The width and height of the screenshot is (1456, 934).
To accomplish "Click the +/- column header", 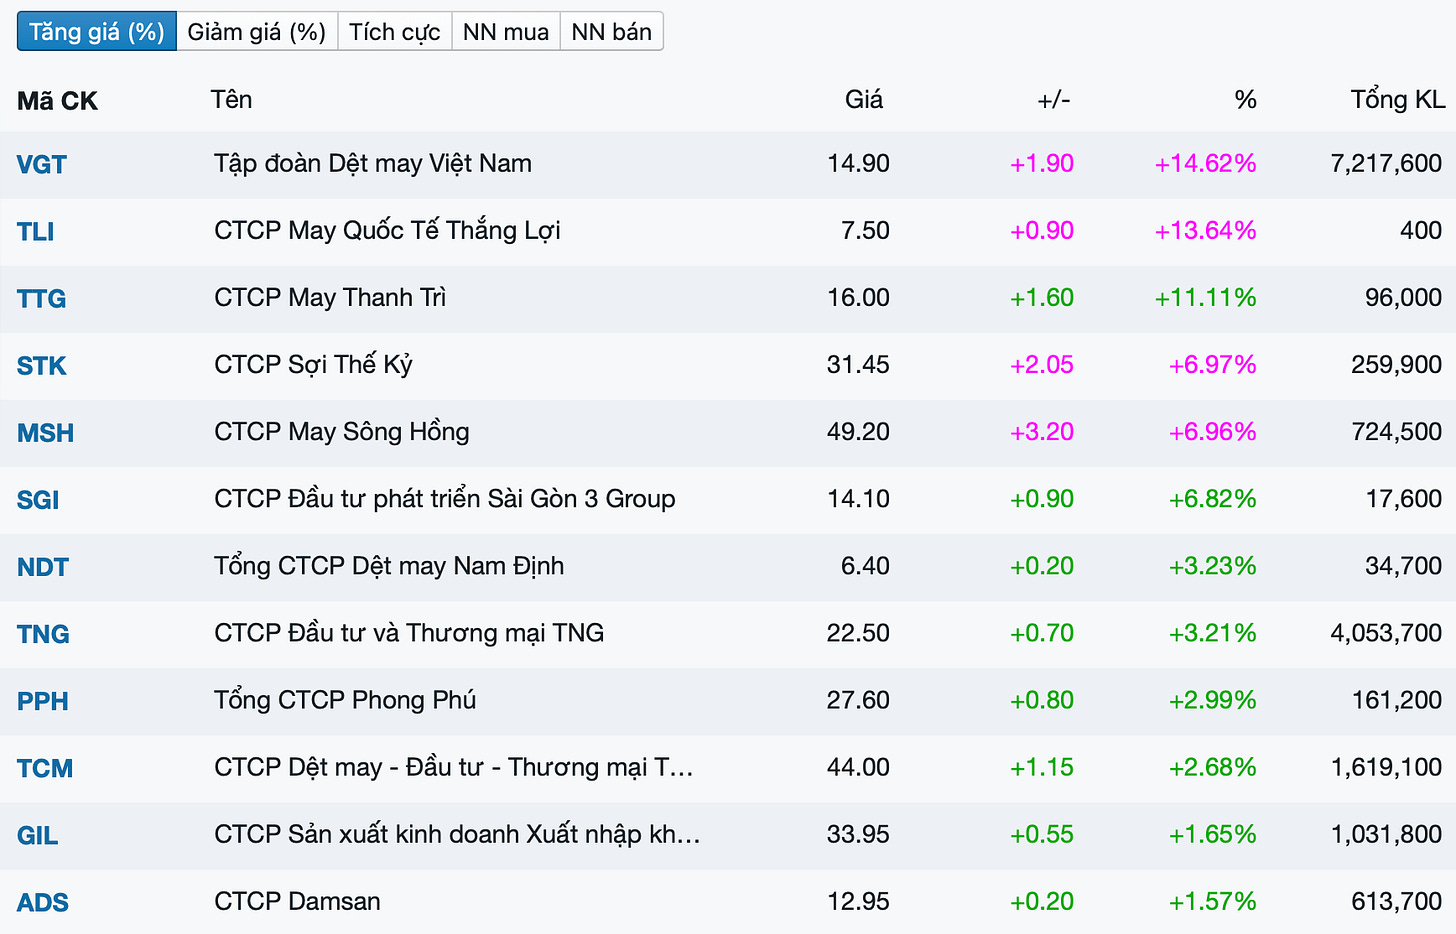I will pyautogui.click(x=1054, y=99).
